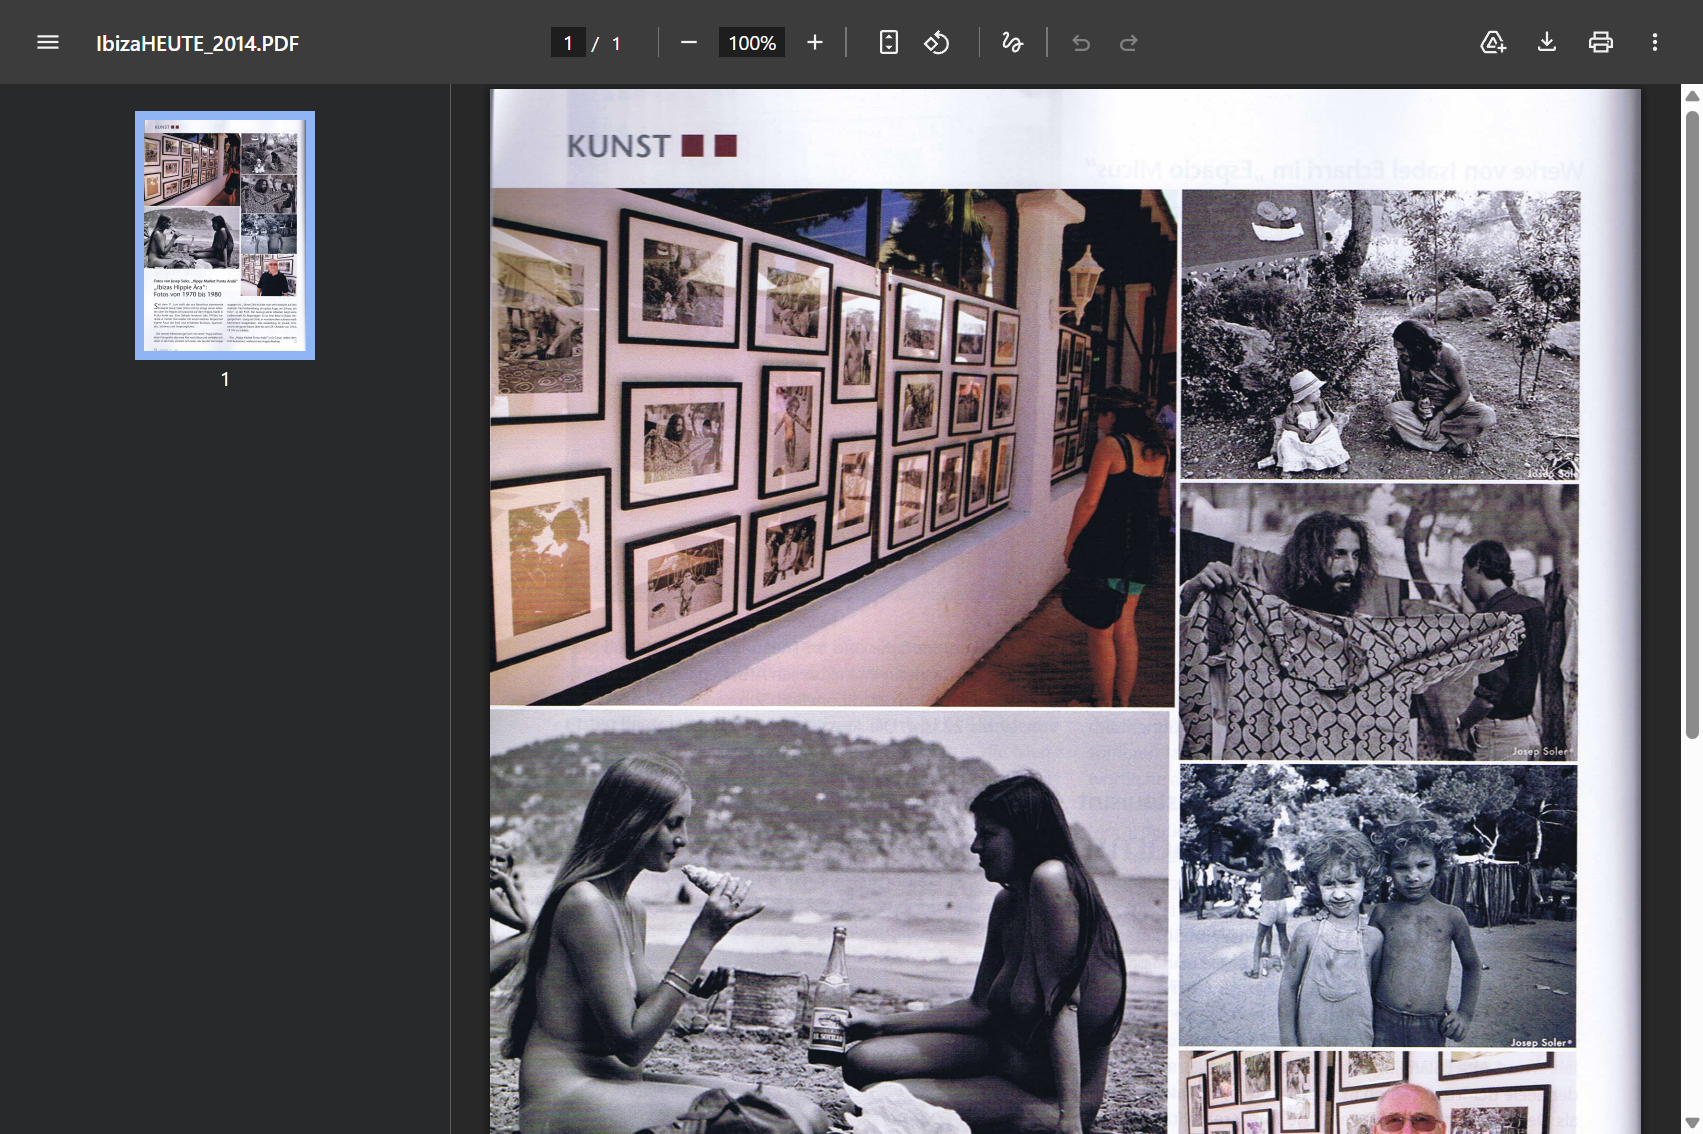Click the IbizaHEUTE_2014.PDF file title

(x=197, y=43)
